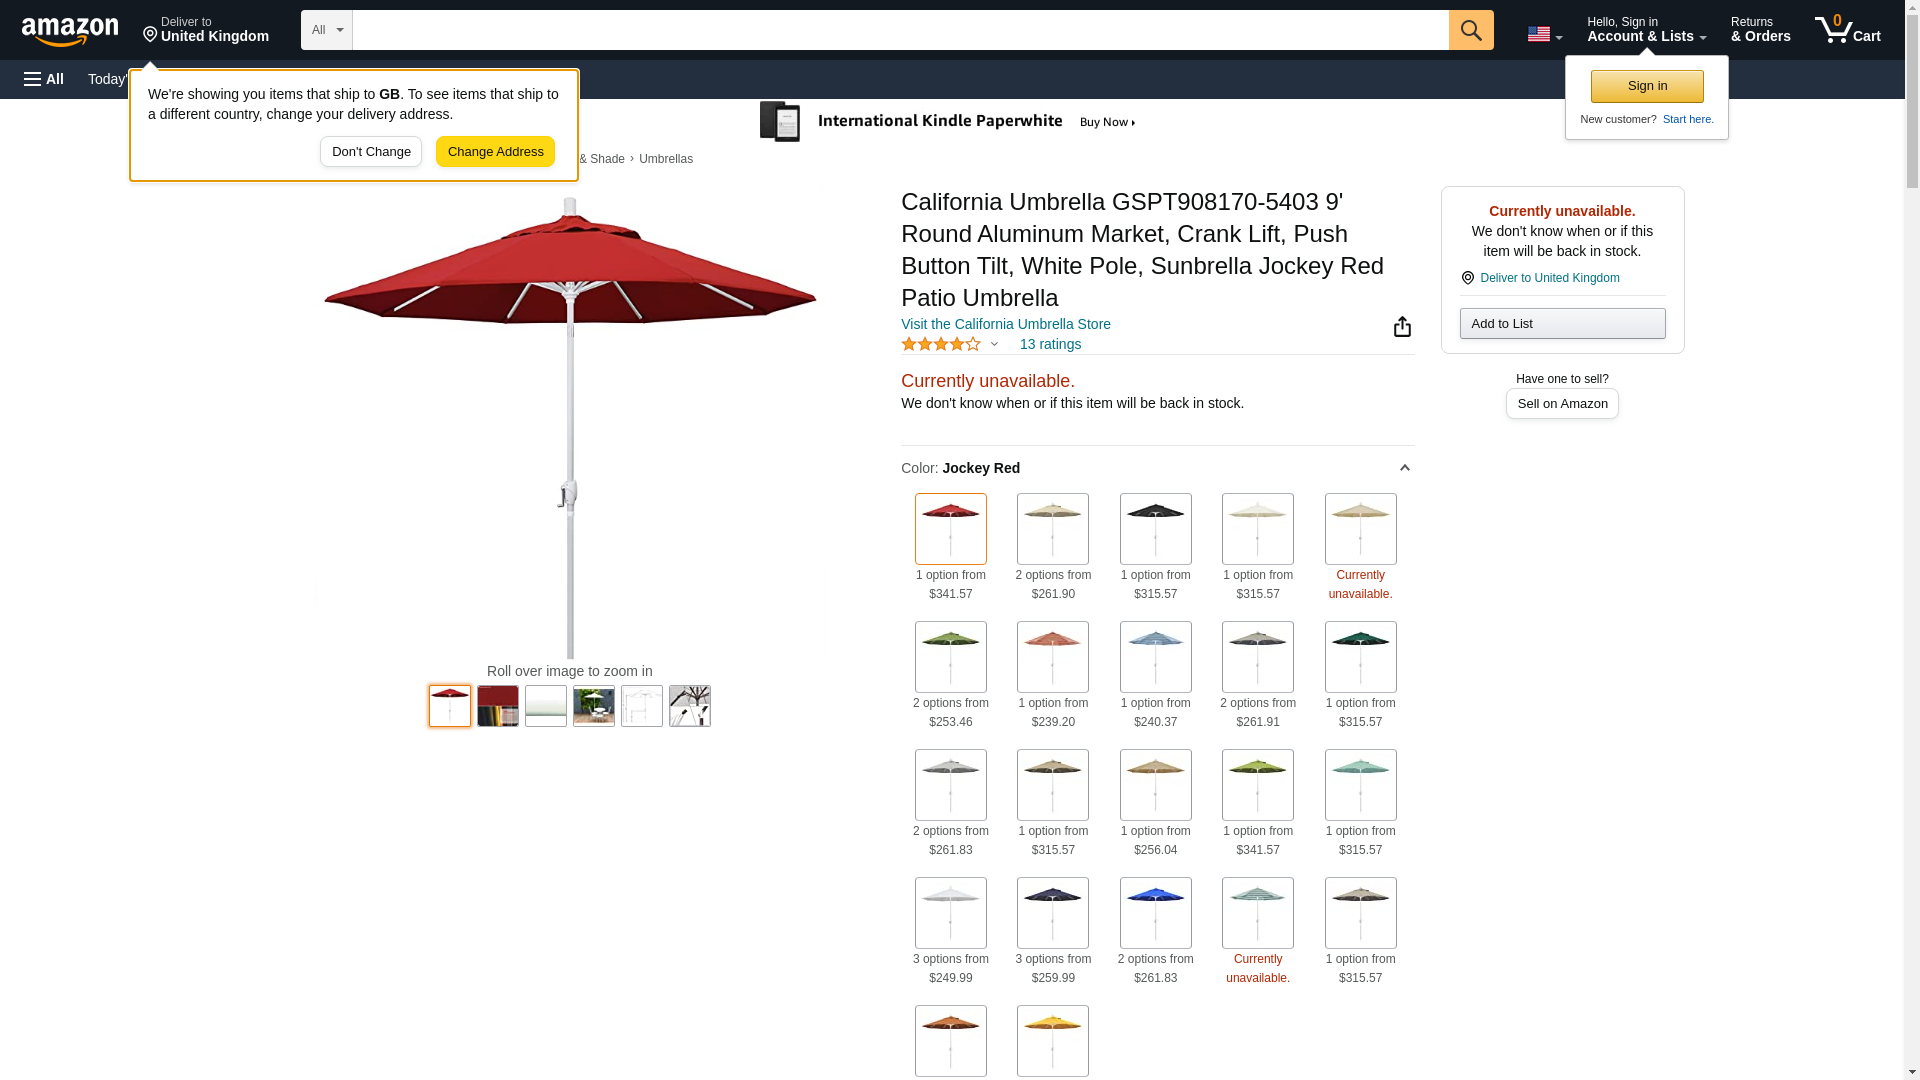Click the Amazon logo
This screenshot has width=1920, height=1080.
[70, 31]
